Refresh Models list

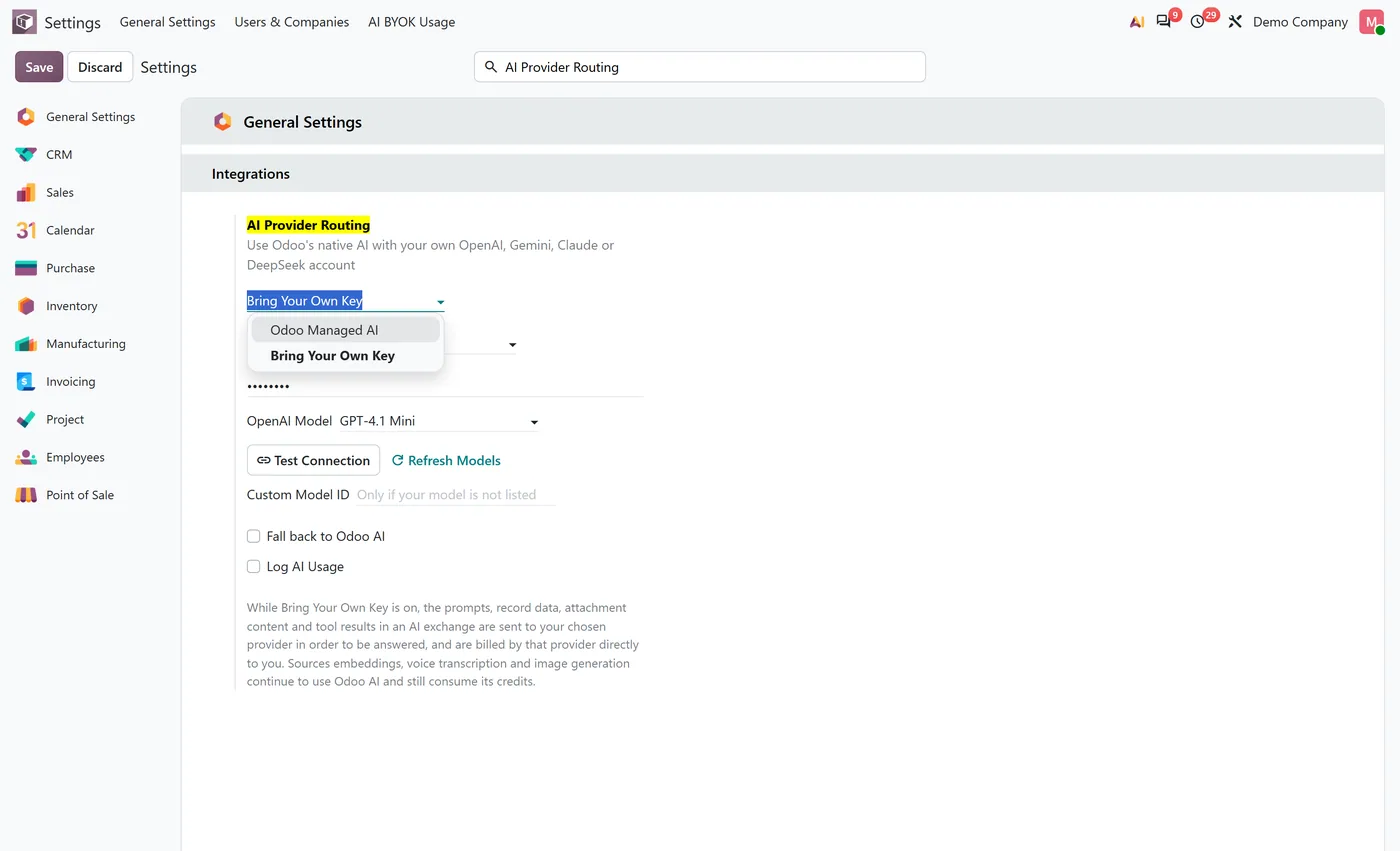pos(446,461)
